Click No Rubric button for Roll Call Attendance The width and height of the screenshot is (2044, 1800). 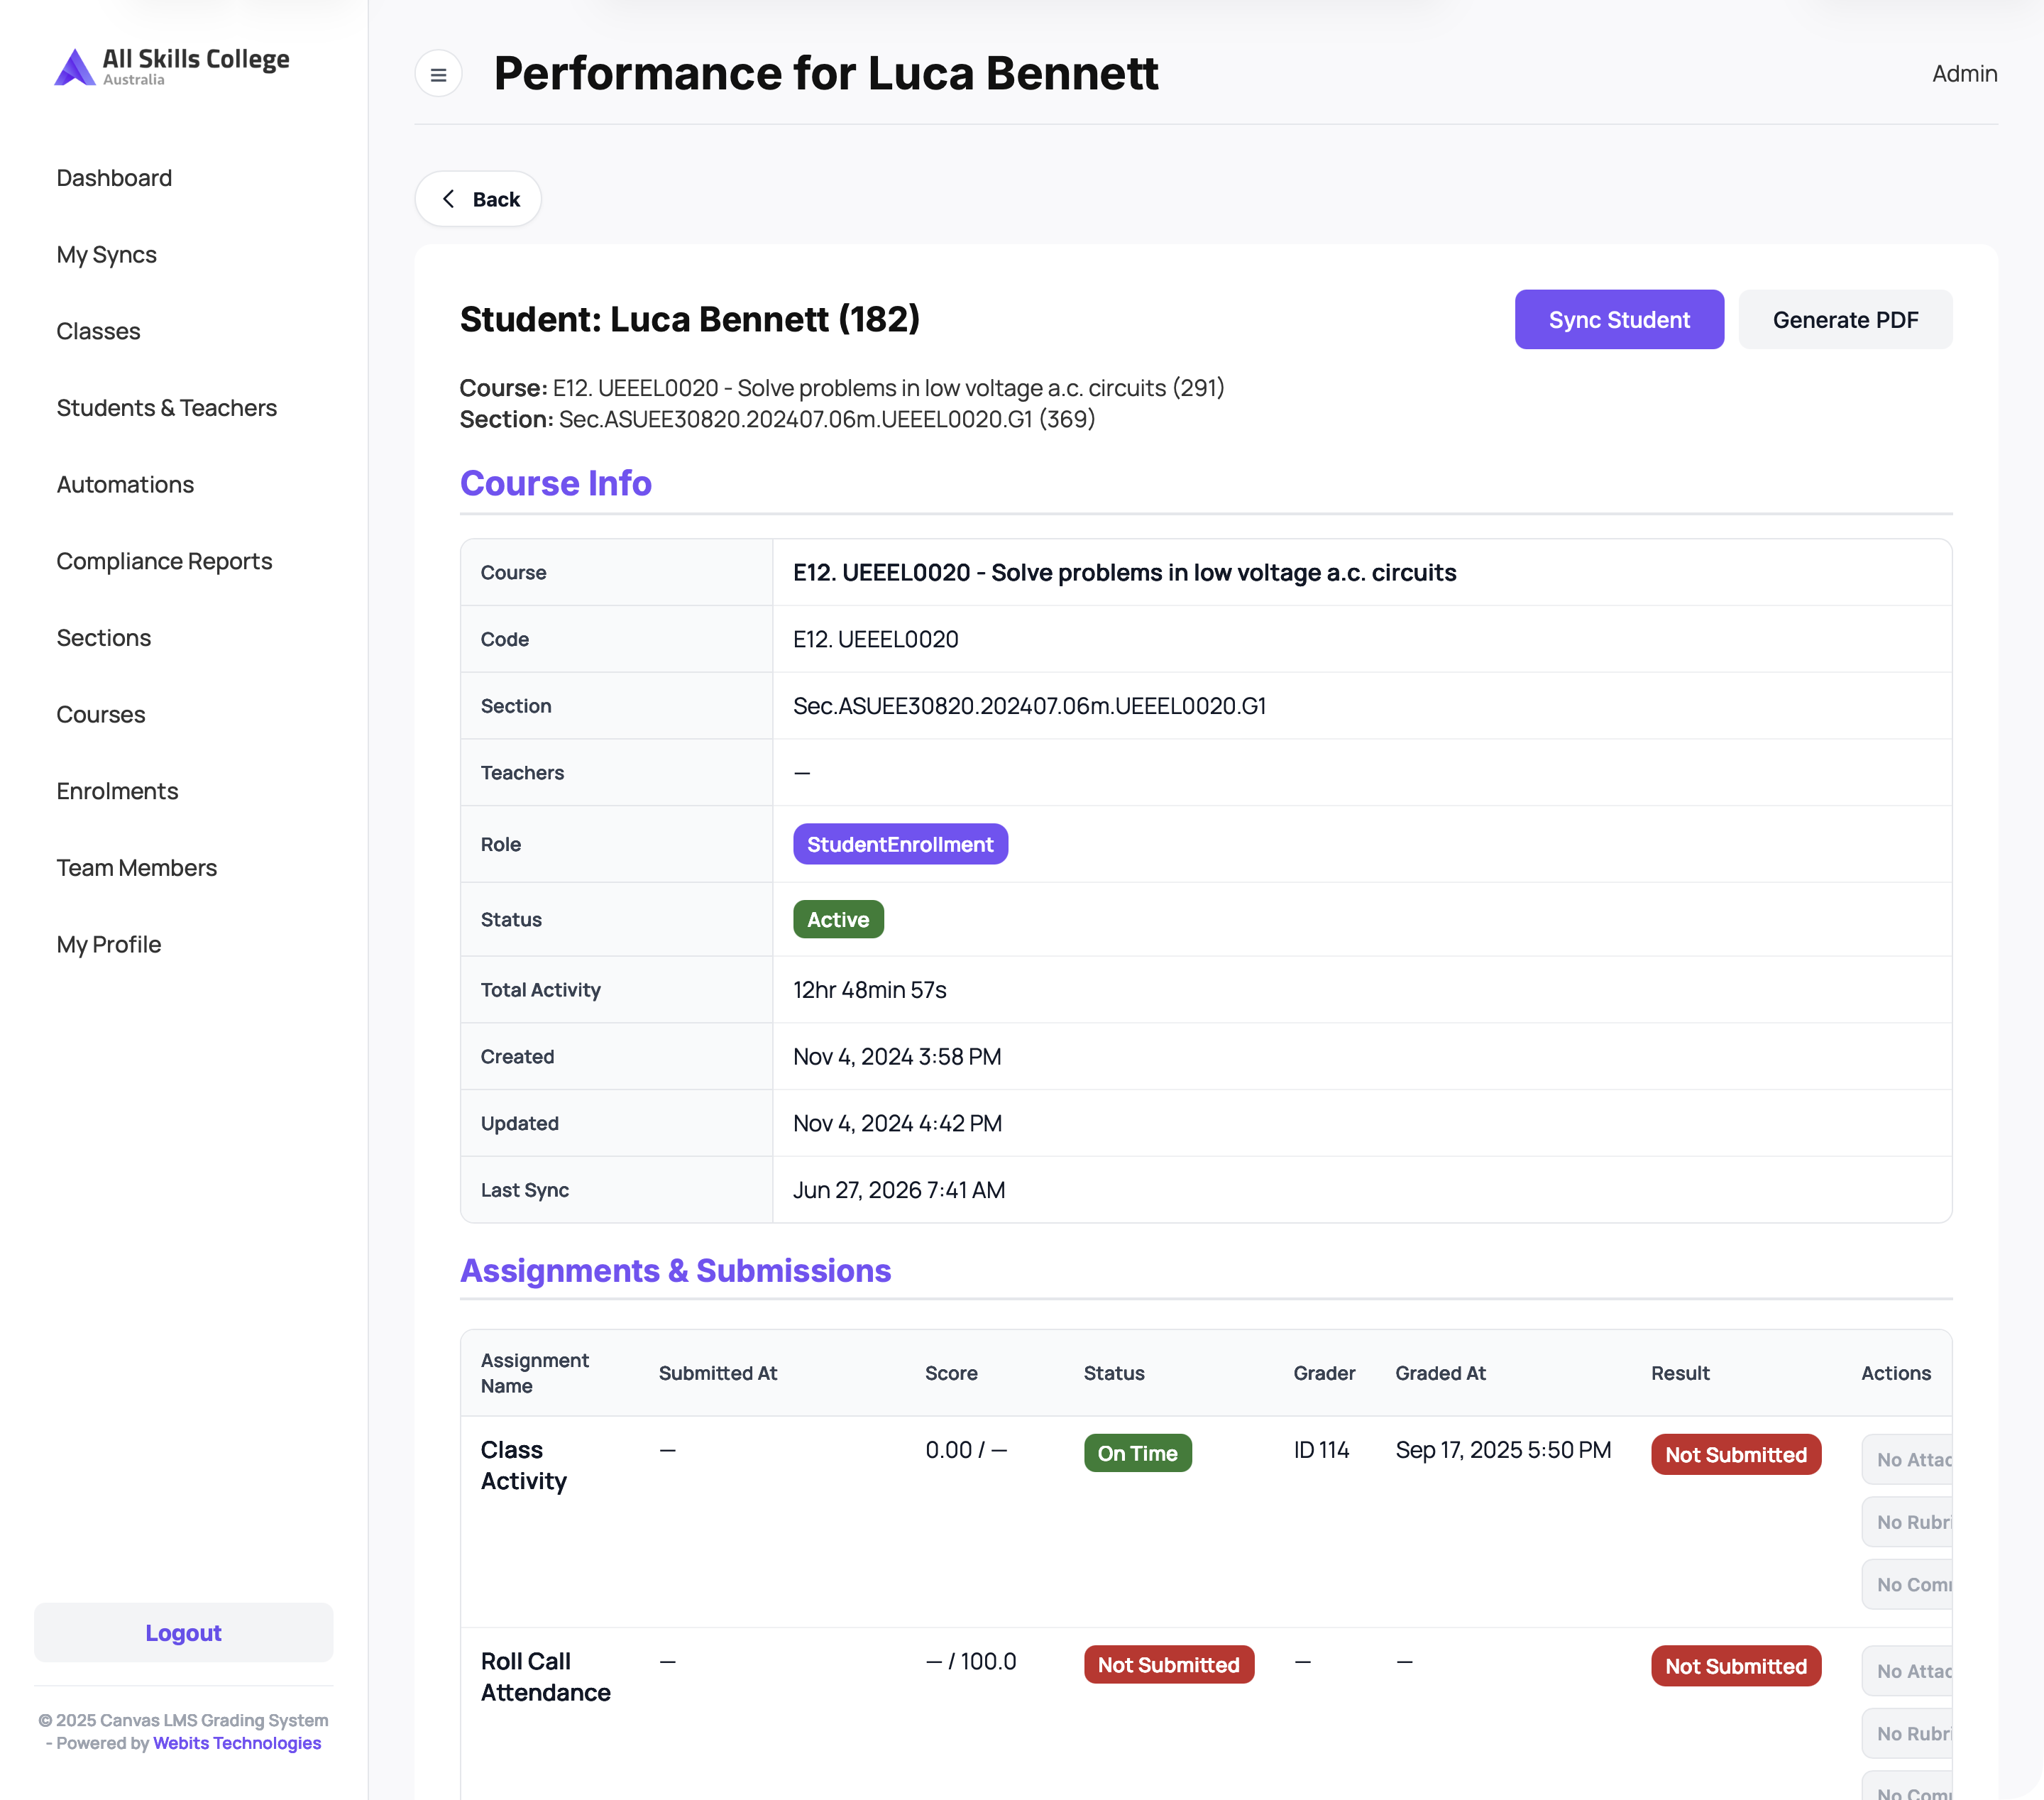pyautogui.click(x=1907, y=1734)
